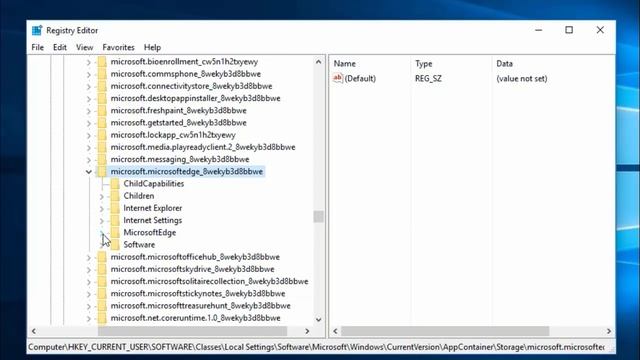Expand the Internet Explorer subkey

click(x=102, y=209)
